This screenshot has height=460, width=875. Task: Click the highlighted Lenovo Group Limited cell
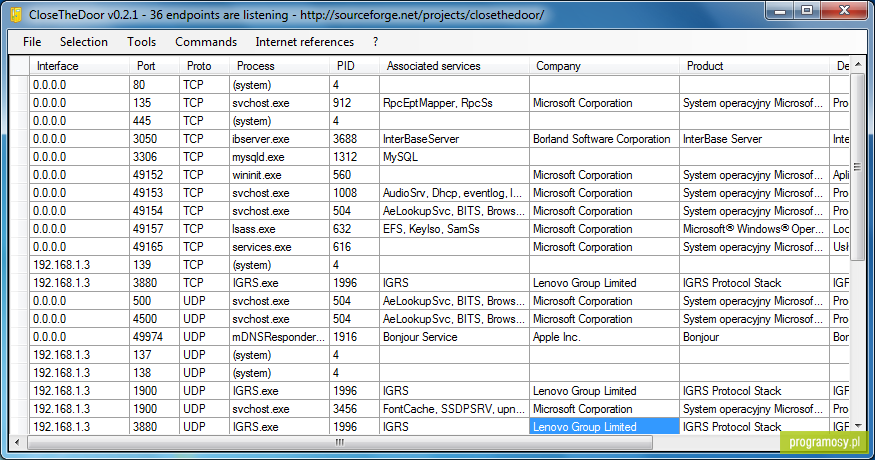(x=604, y=427)
